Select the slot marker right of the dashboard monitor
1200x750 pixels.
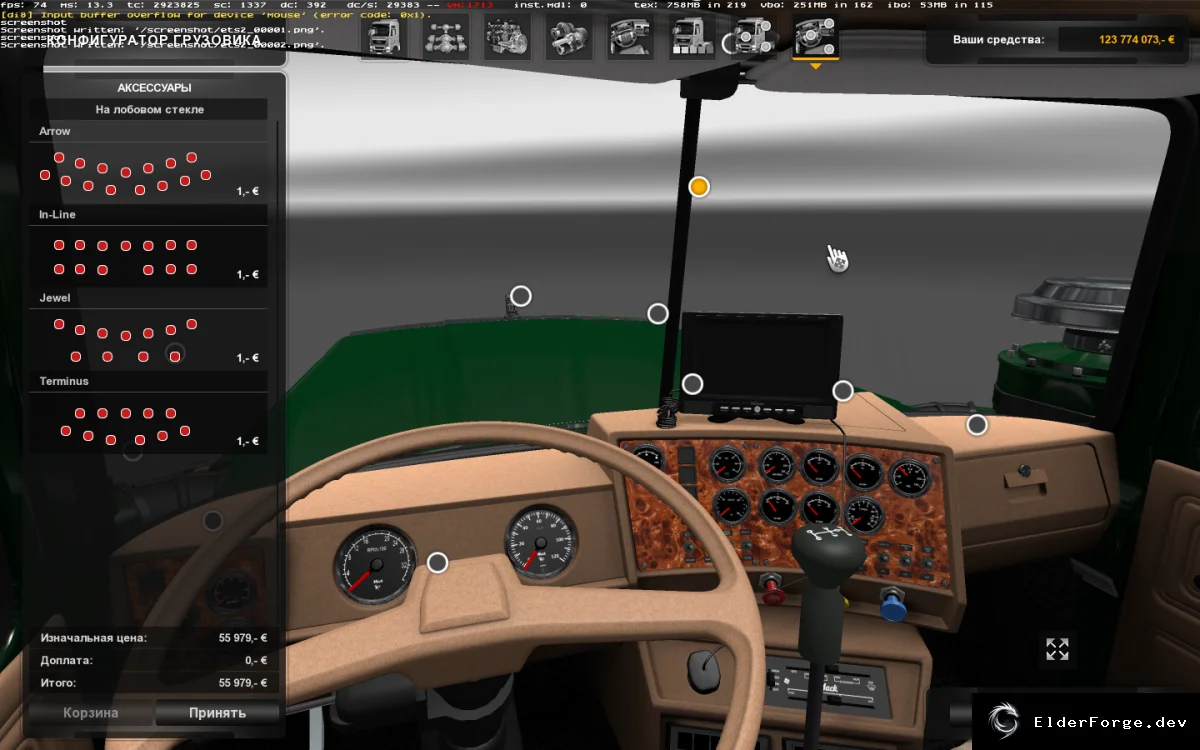(843, 391)
